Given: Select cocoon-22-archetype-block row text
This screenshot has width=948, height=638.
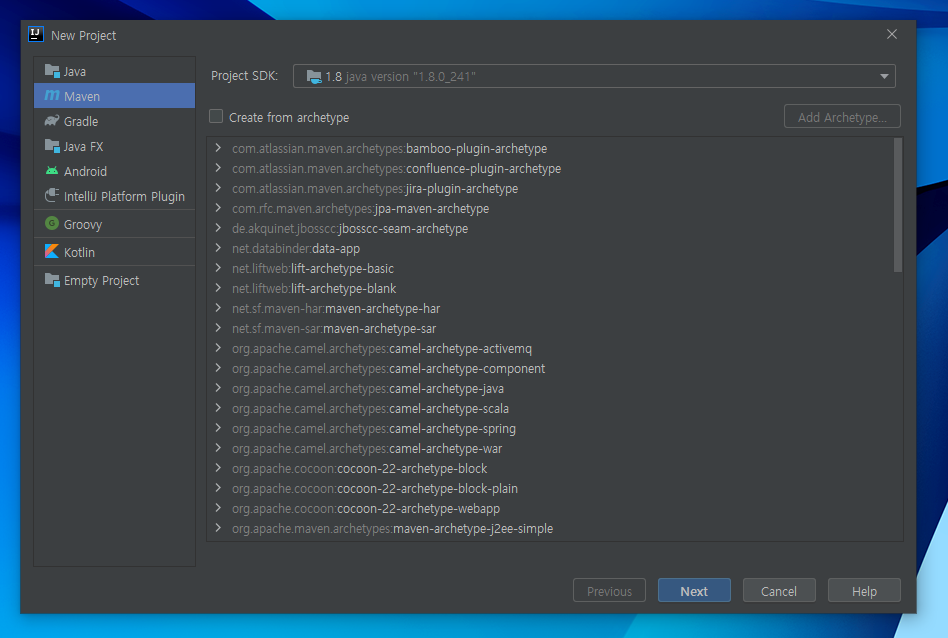Looking at the screenshot, I should click(x=359, y=468).
